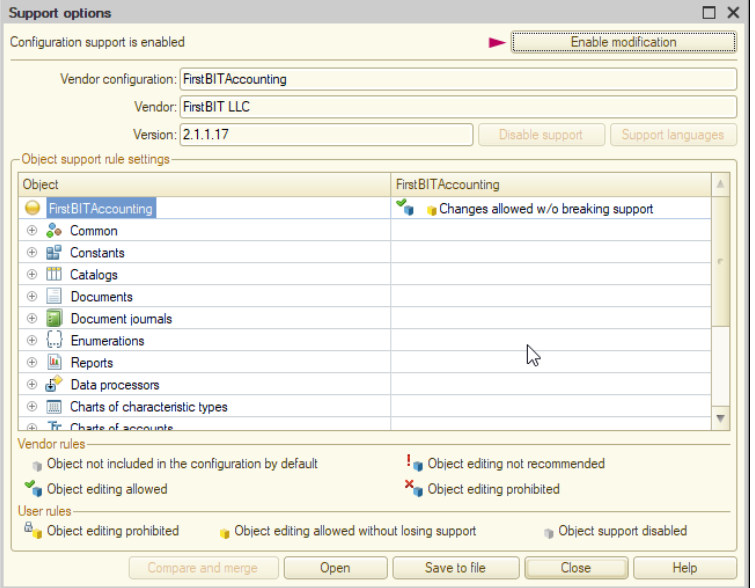
Task: Open Help for support options
Action: (x=685, y=568)
